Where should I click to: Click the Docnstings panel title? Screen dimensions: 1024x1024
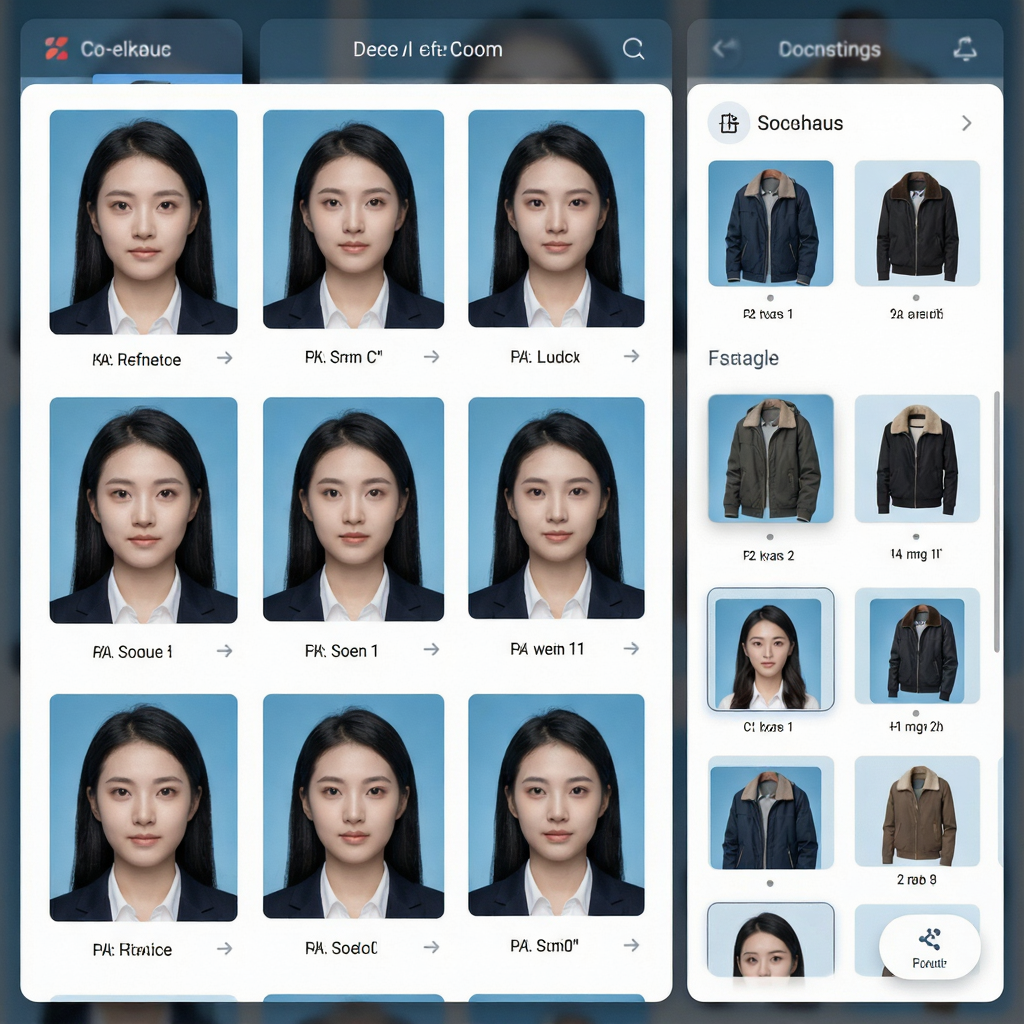coord(829,49)
